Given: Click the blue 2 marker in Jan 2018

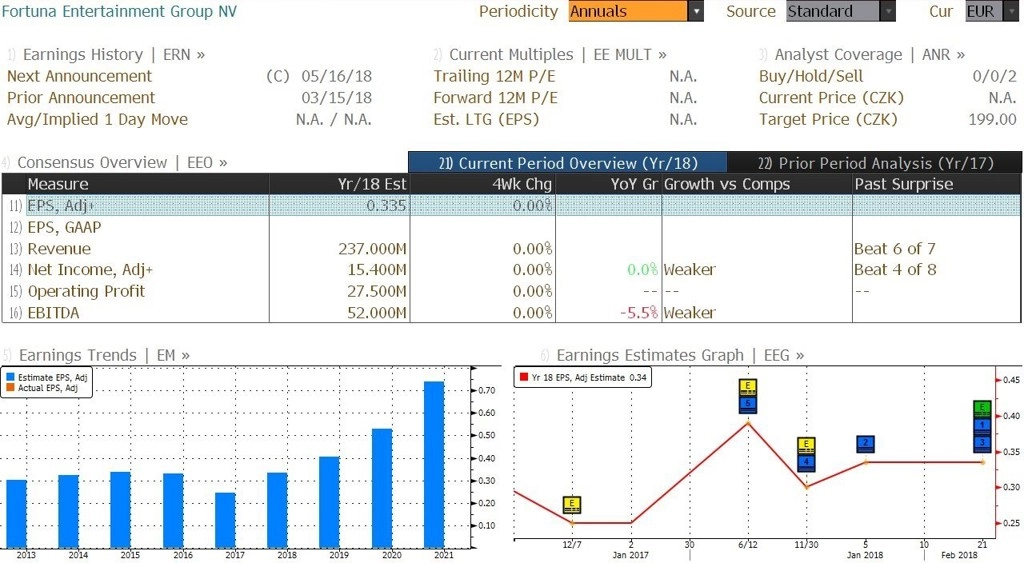Looking at the screenshot, I should (865, 443).
